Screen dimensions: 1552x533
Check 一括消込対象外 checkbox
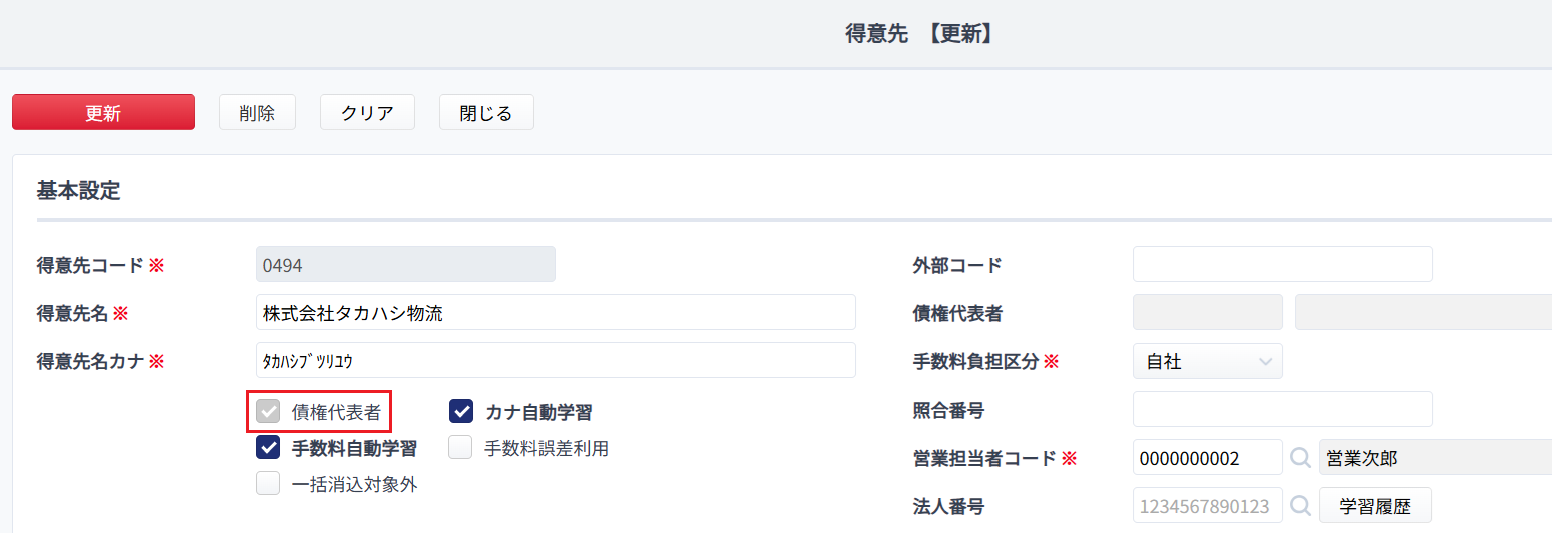pos(268,484)
